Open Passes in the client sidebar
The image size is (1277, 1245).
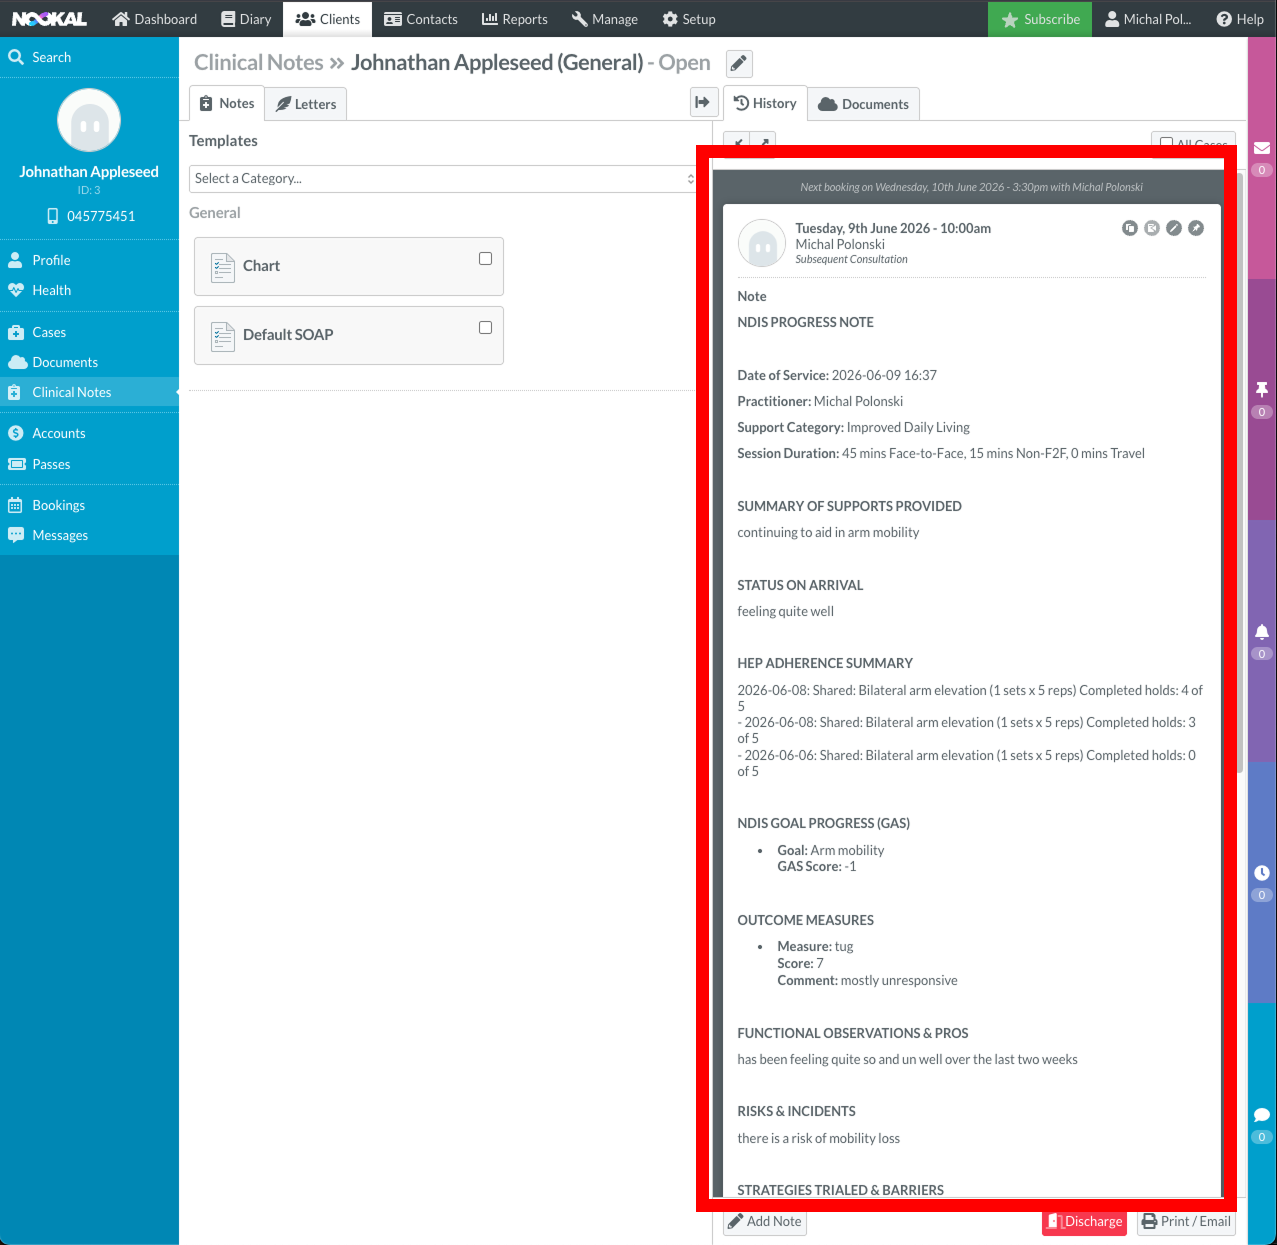[89, 464]
